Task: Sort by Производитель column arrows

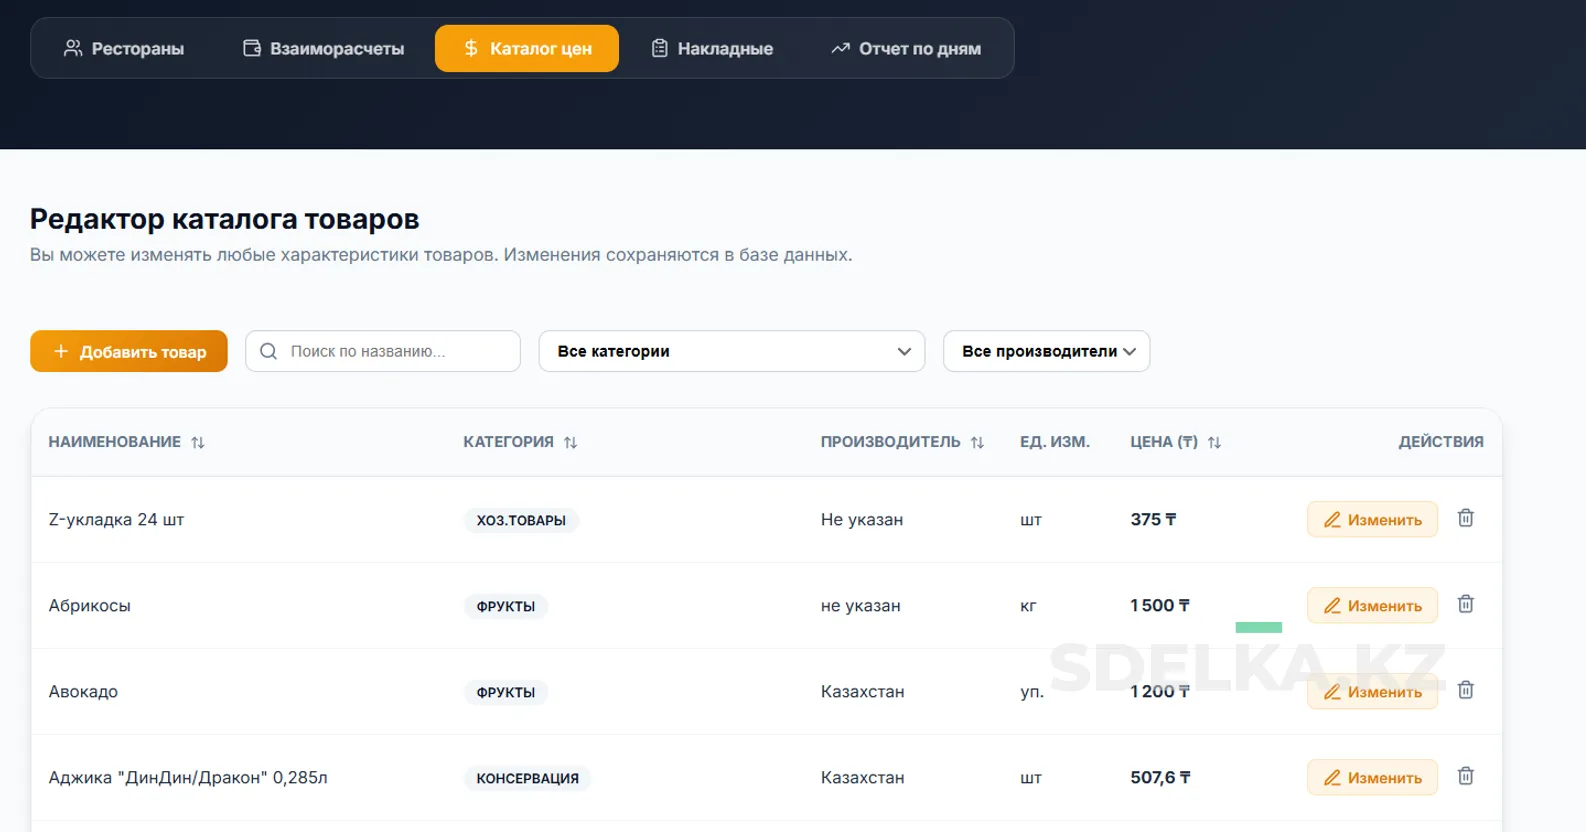Action: [x=977, y=442]
